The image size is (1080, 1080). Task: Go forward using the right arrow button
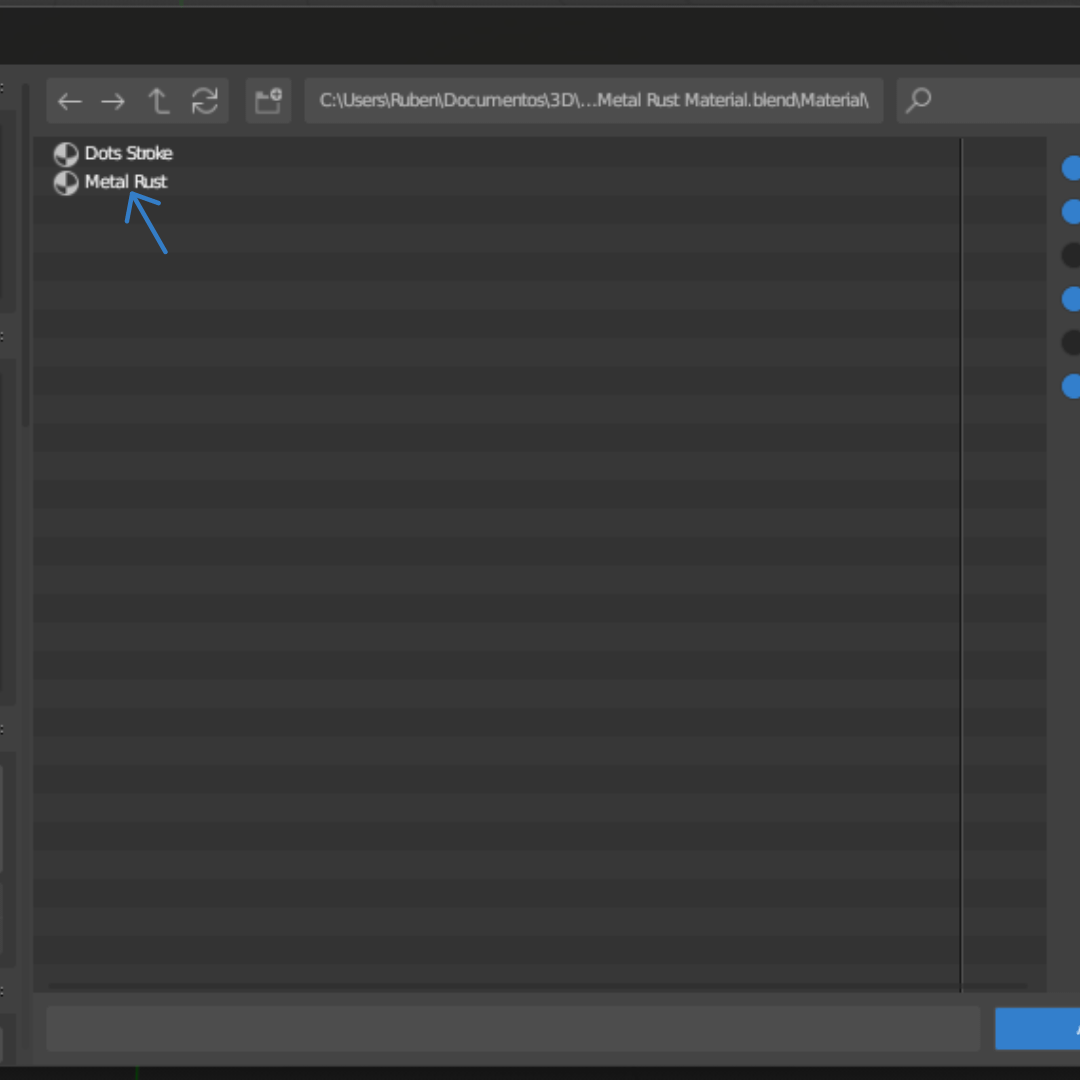[x=113, y=101]
